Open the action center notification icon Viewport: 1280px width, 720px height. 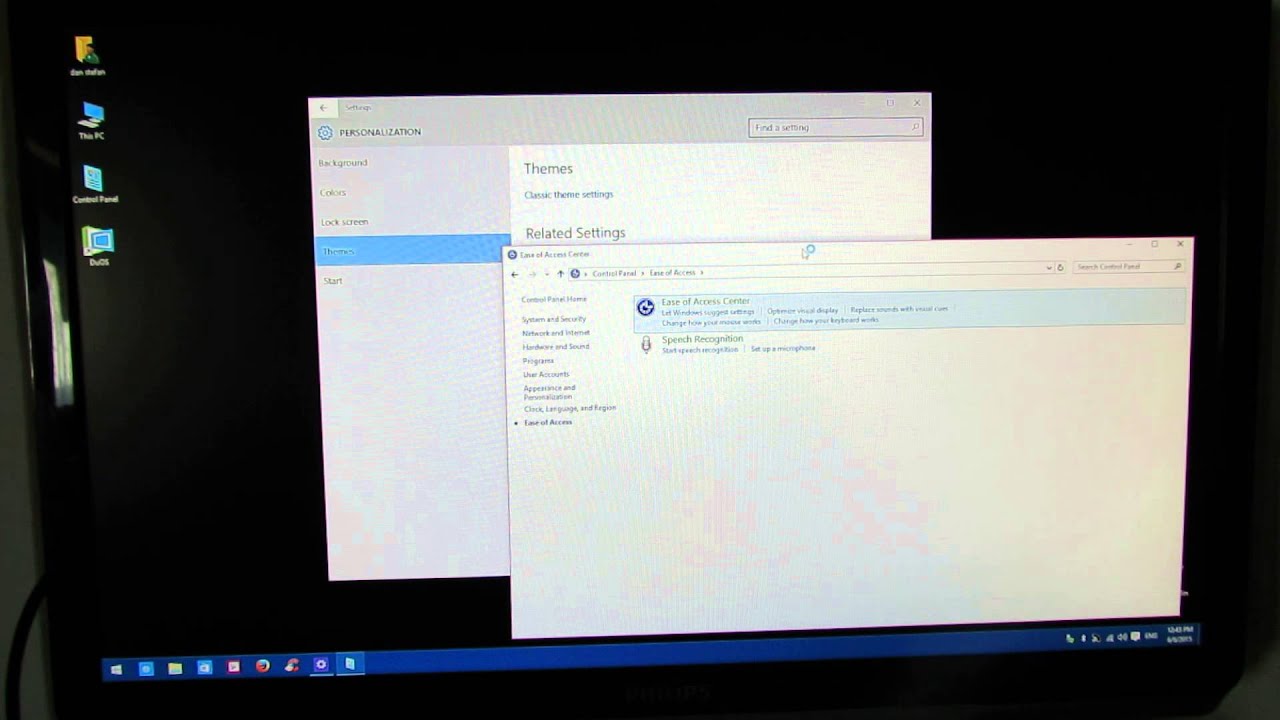[1135, 637]
